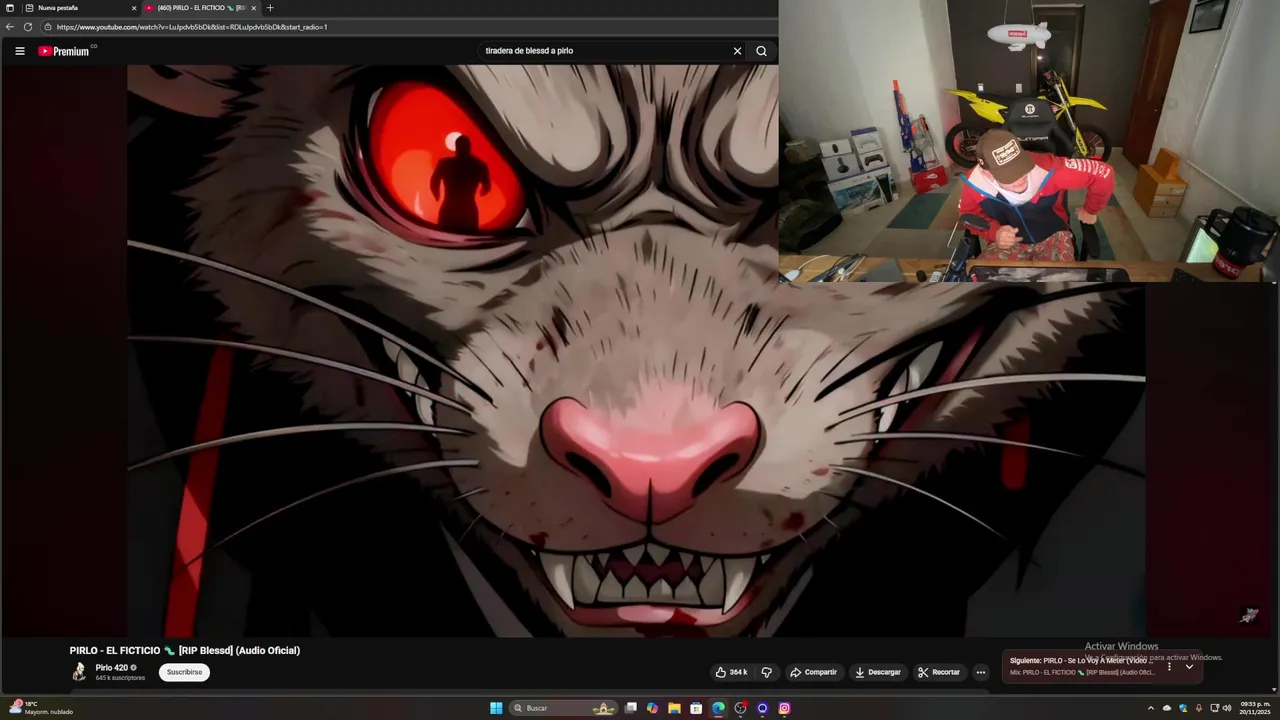Open playlist options three-dot menu
The image size is (1280, 720).
click(1169, 666)
